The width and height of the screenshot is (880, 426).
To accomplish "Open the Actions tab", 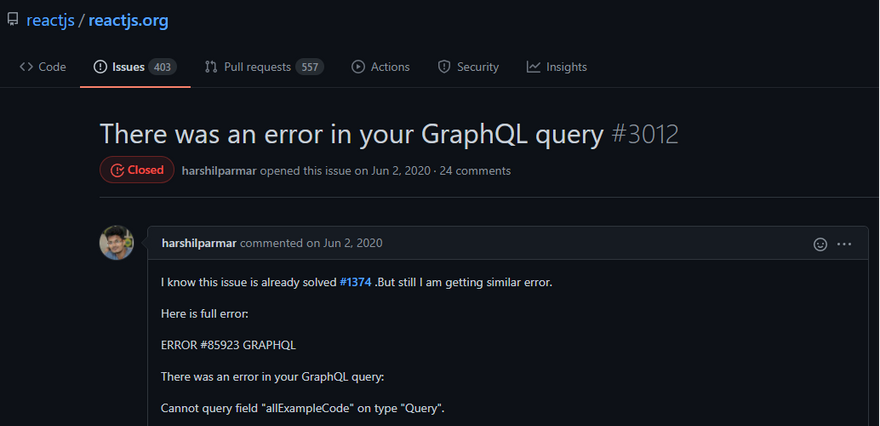I will click(x=381, y=67).
